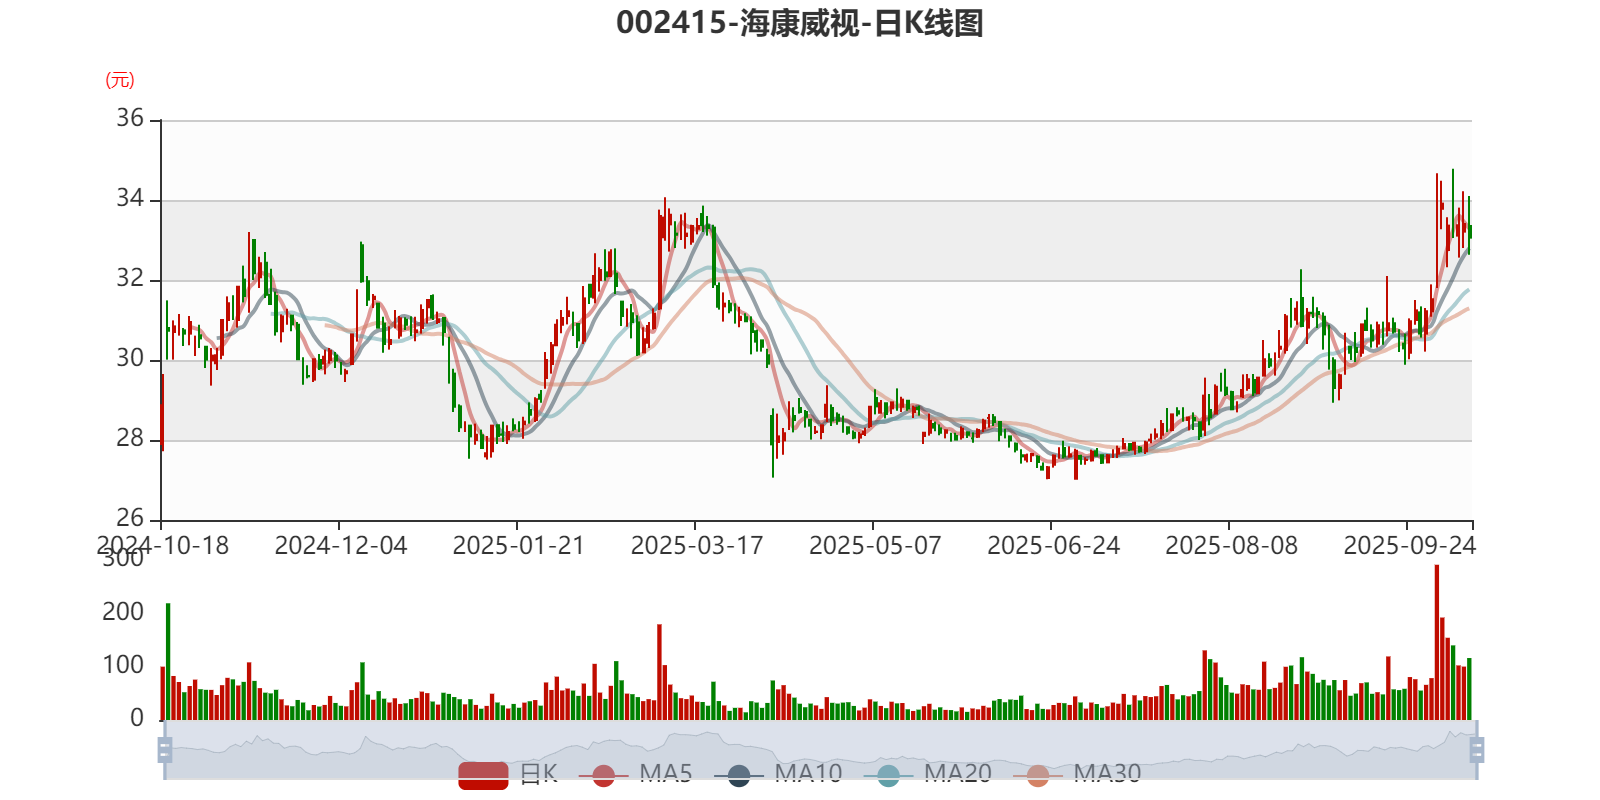The image size is (1600, 800).
Task: Click the tallest red volume bar near 300
Action: click(x=1437, y=642)
